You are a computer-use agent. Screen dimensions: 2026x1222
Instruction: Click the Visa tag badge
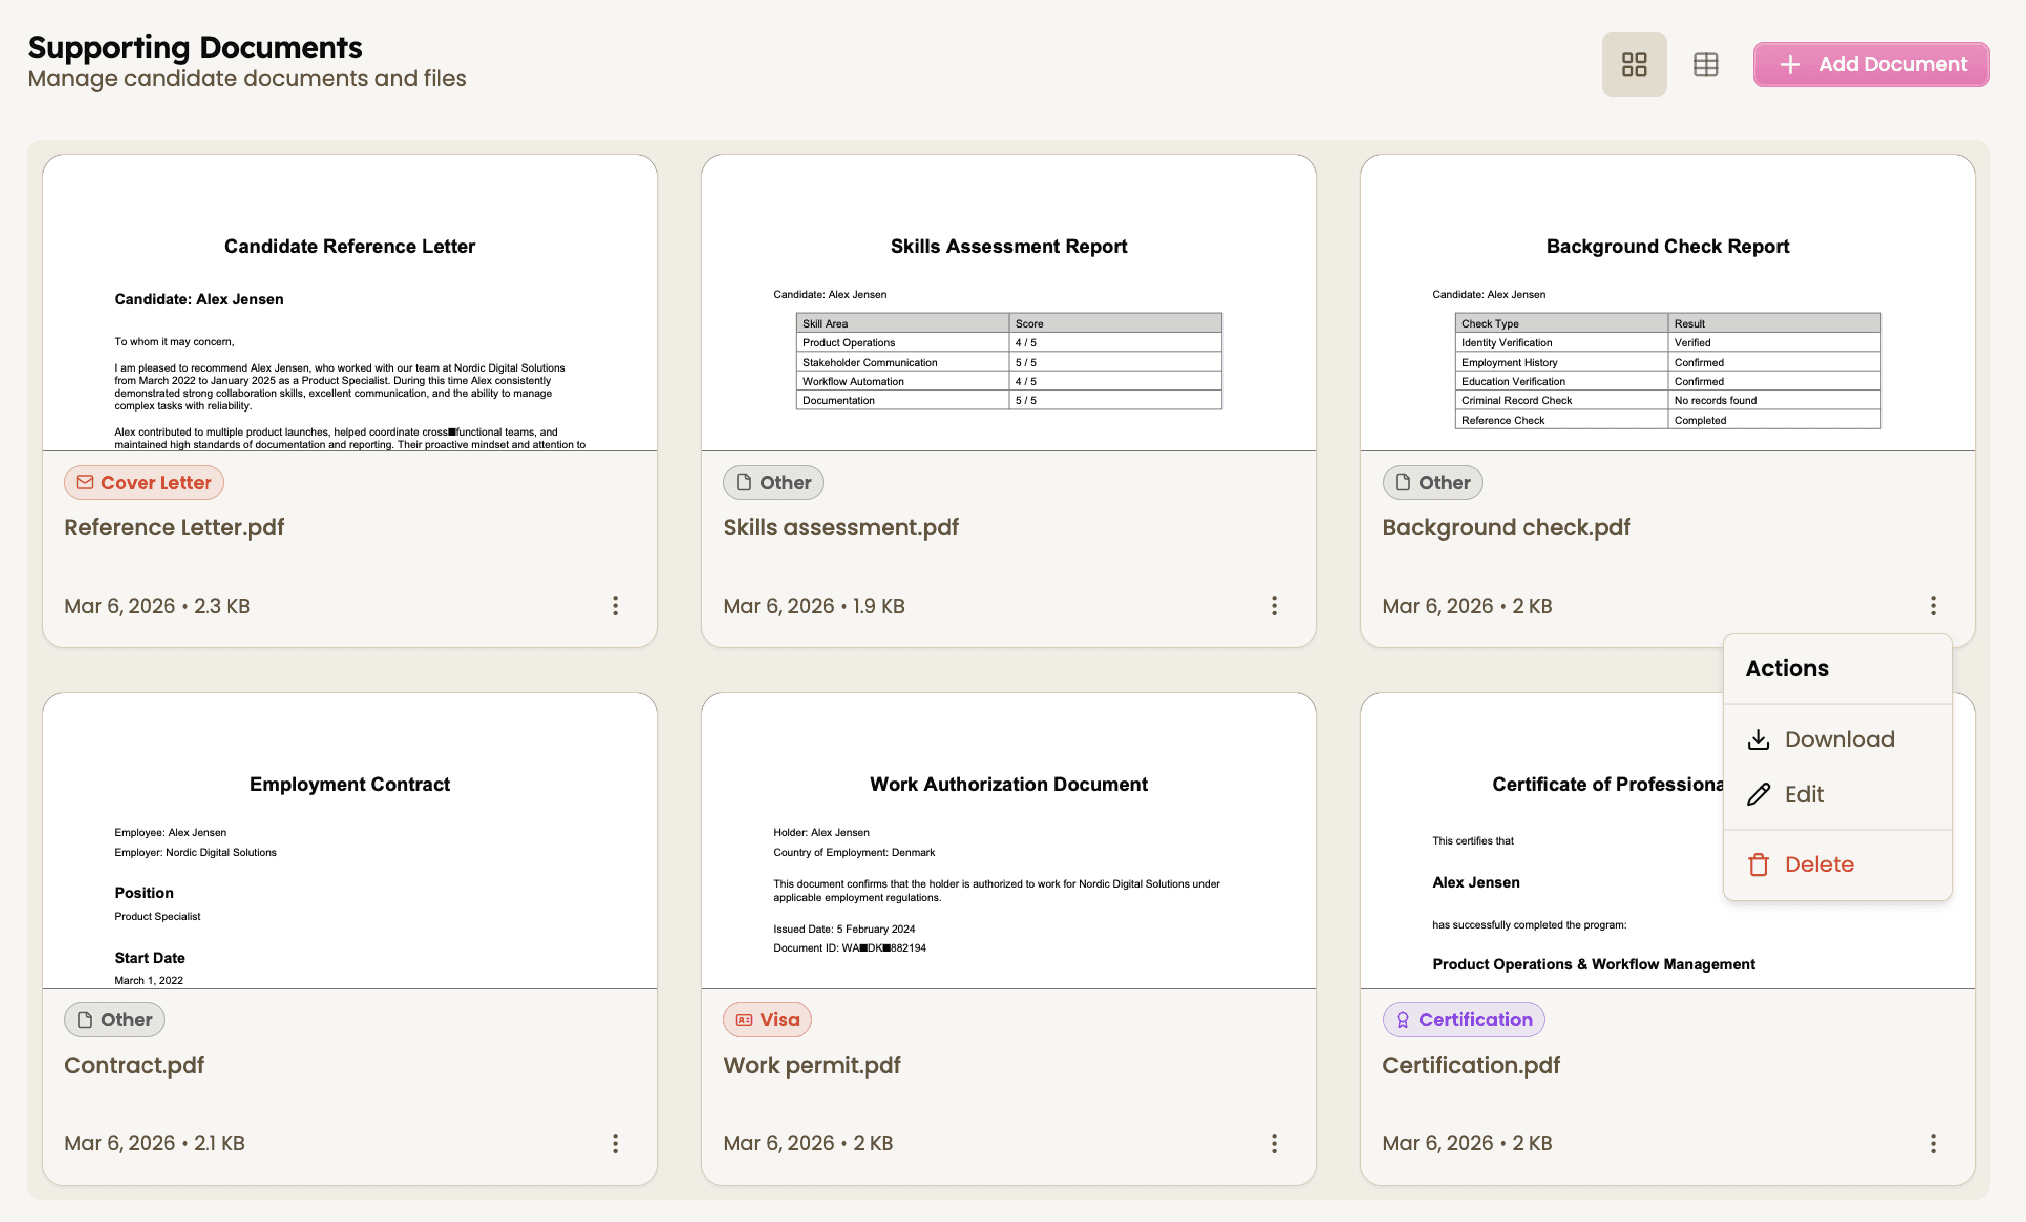[x=767, y=1020]
